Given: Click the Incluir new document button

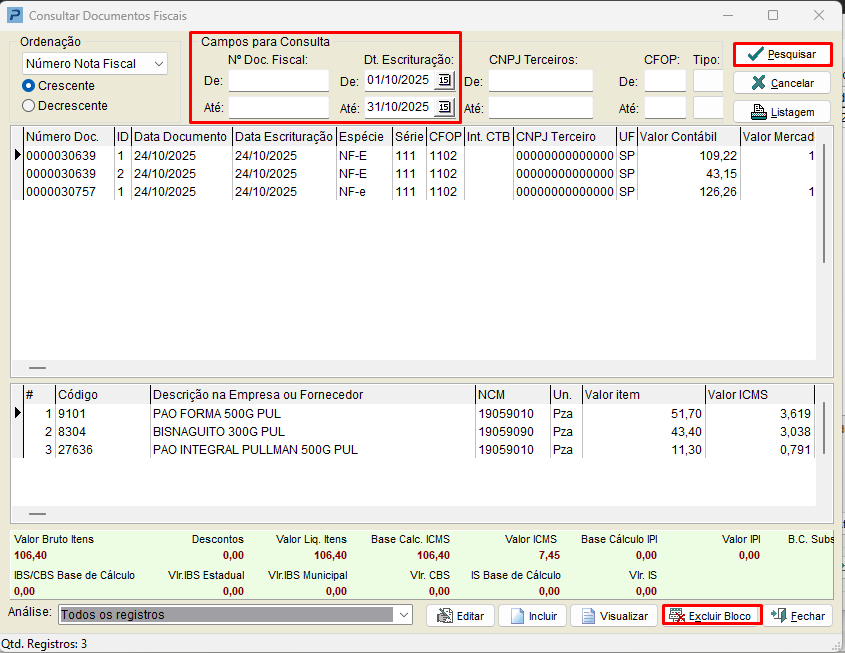Looking at the screenshot, I should click(x=532, y=616).
